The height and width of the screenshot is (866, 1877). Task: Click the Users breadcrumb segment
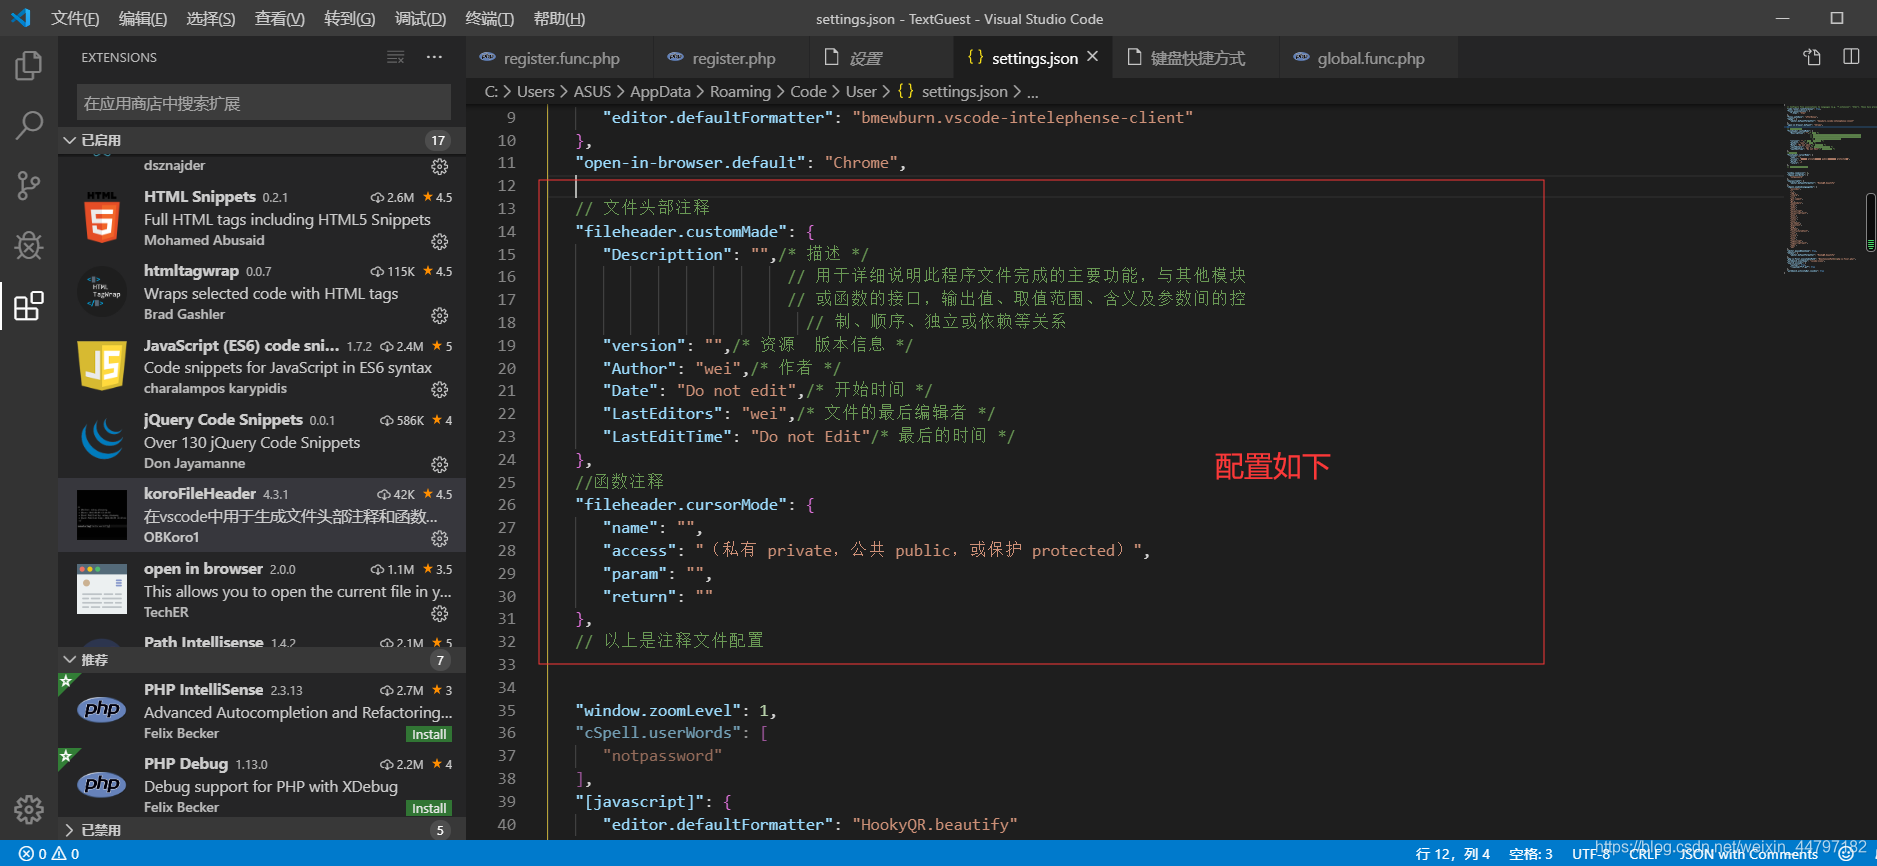pyautogui.click(x=535, y=92)
